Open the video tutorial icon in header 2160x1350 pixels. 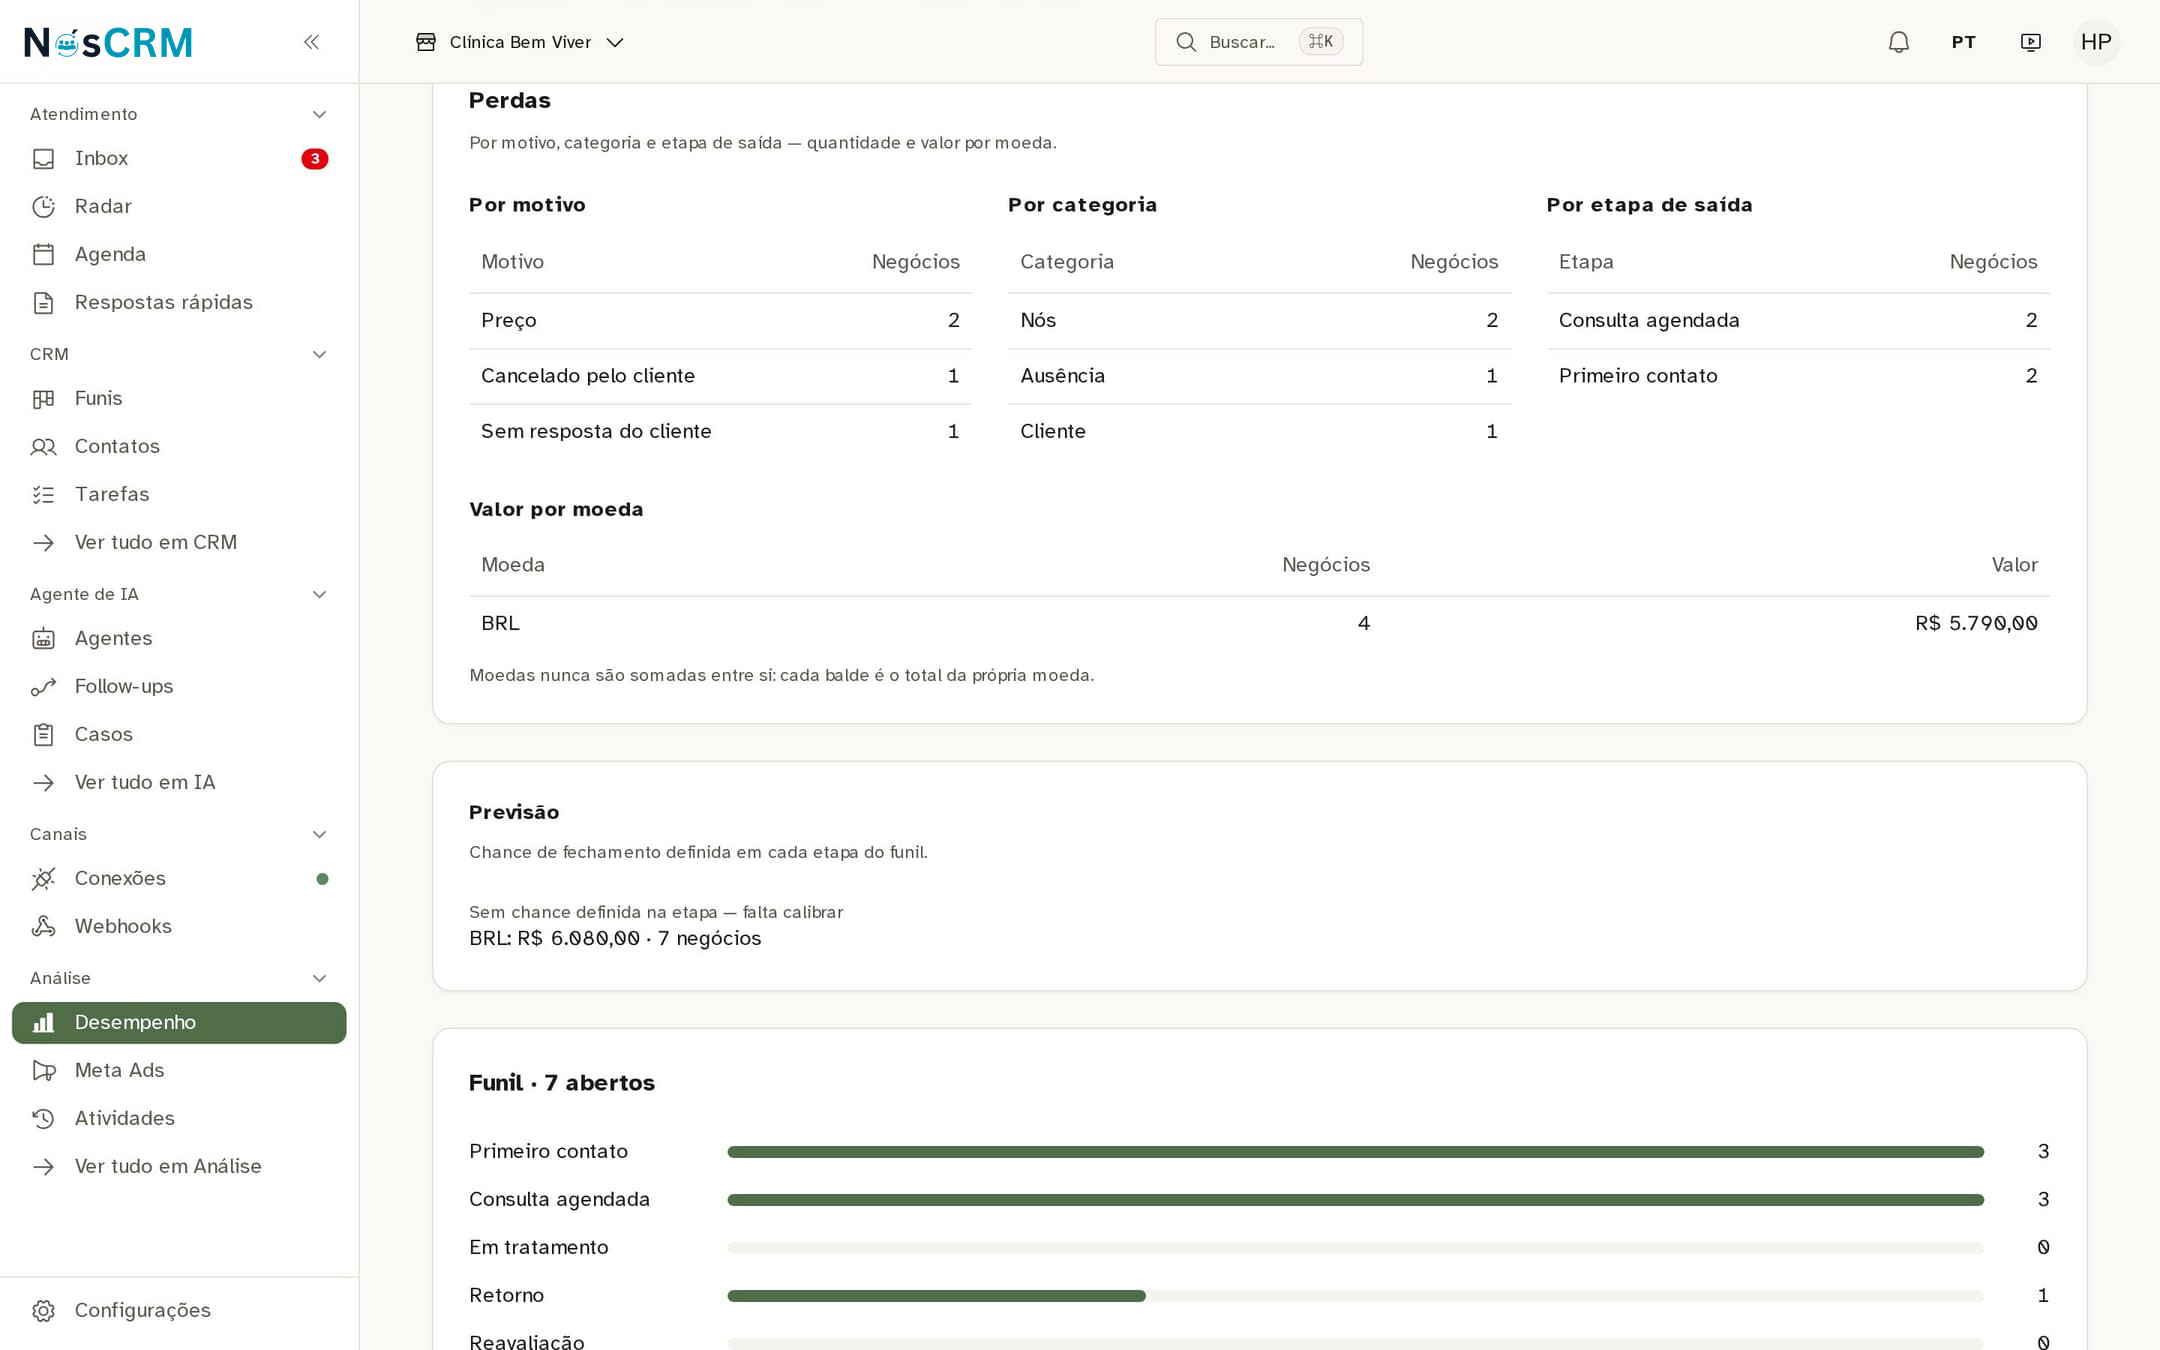(2030, 42)
